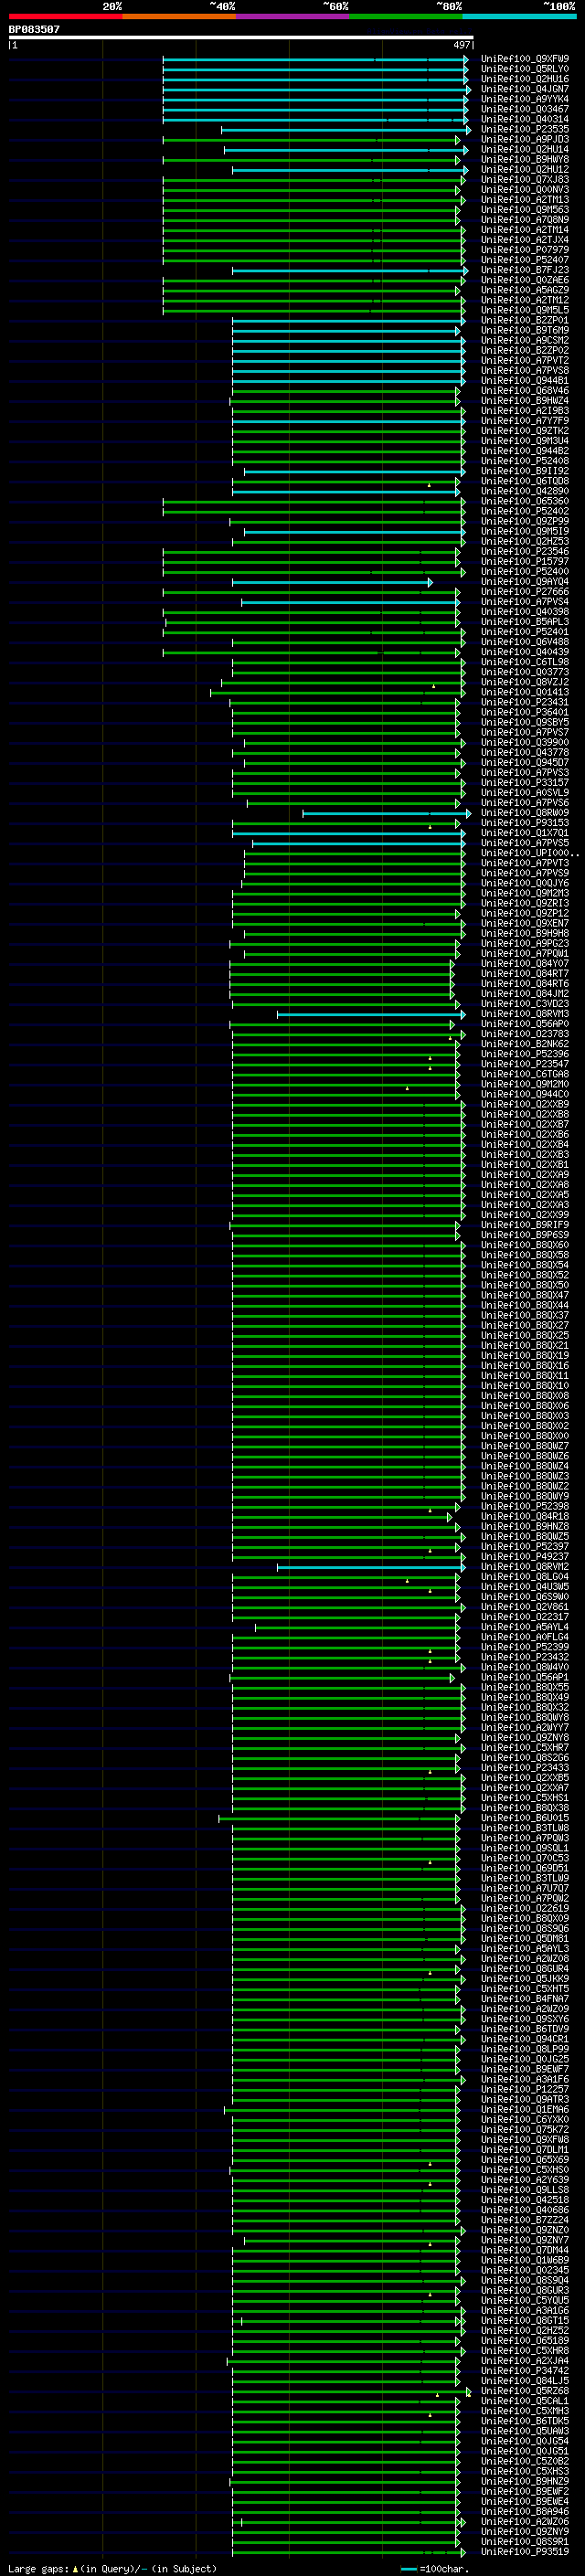This screenshot has height=2576, width=585.
Task: Select hit label UniRef100_C3VD23
Action: [525, 1004]
